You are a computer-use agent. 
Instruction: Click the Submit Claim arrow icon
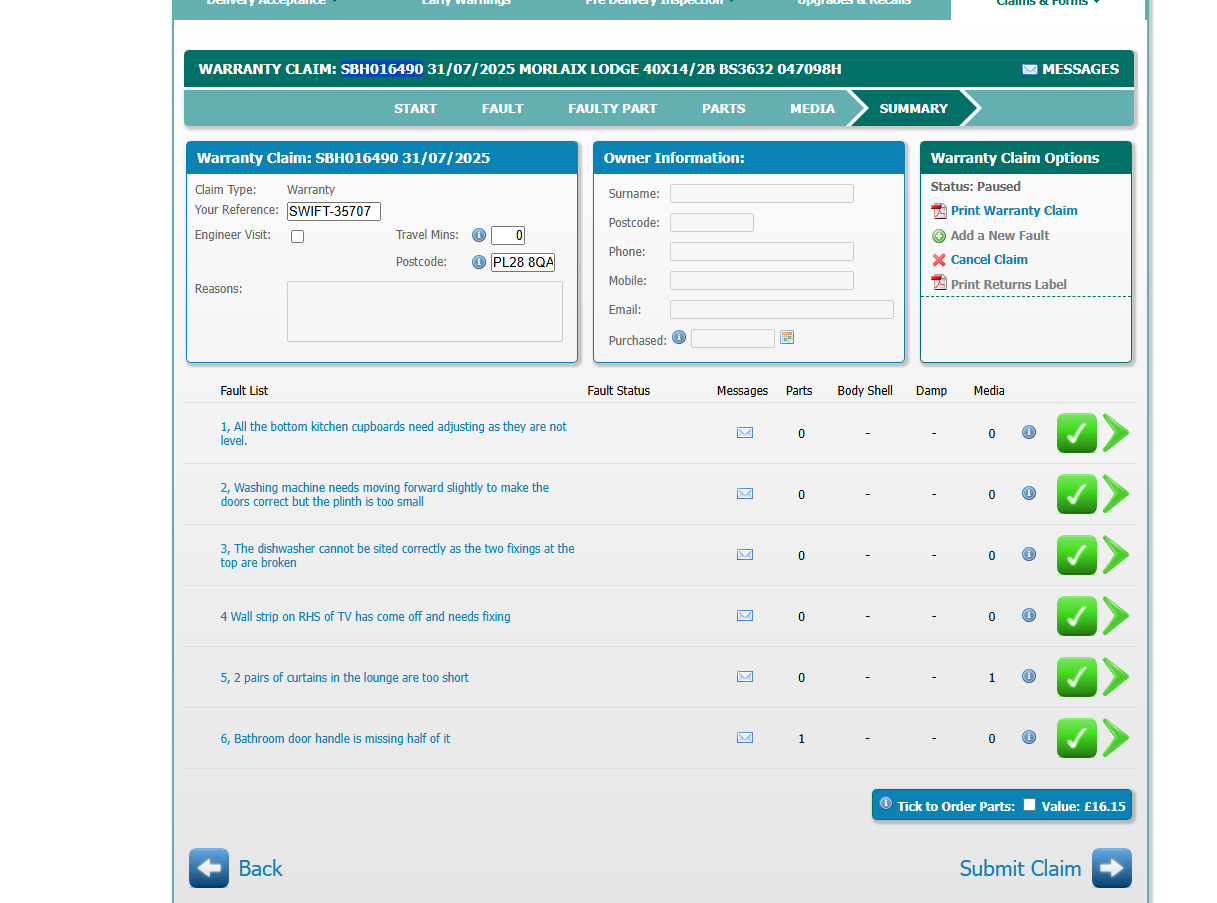[1111, 868]
